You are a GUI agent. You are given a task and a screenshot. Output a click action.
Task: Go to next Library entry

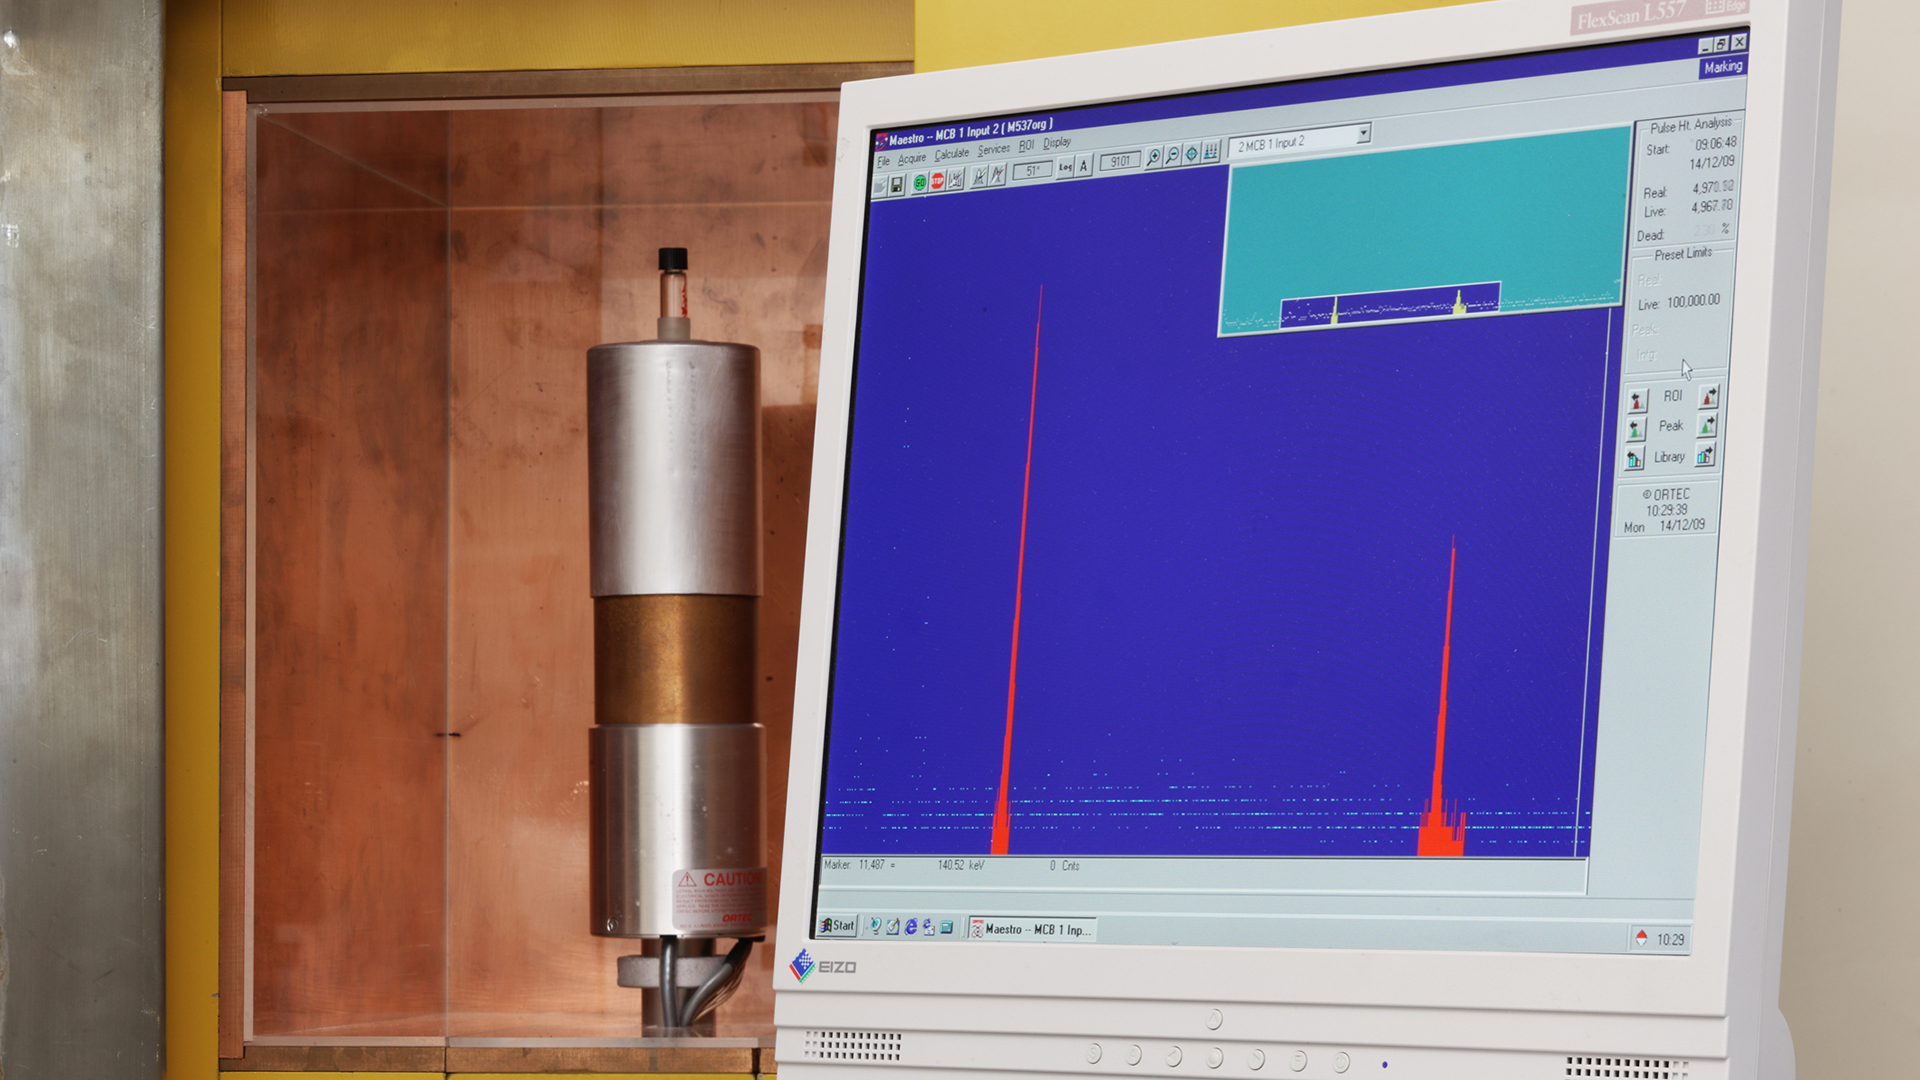1705,456
